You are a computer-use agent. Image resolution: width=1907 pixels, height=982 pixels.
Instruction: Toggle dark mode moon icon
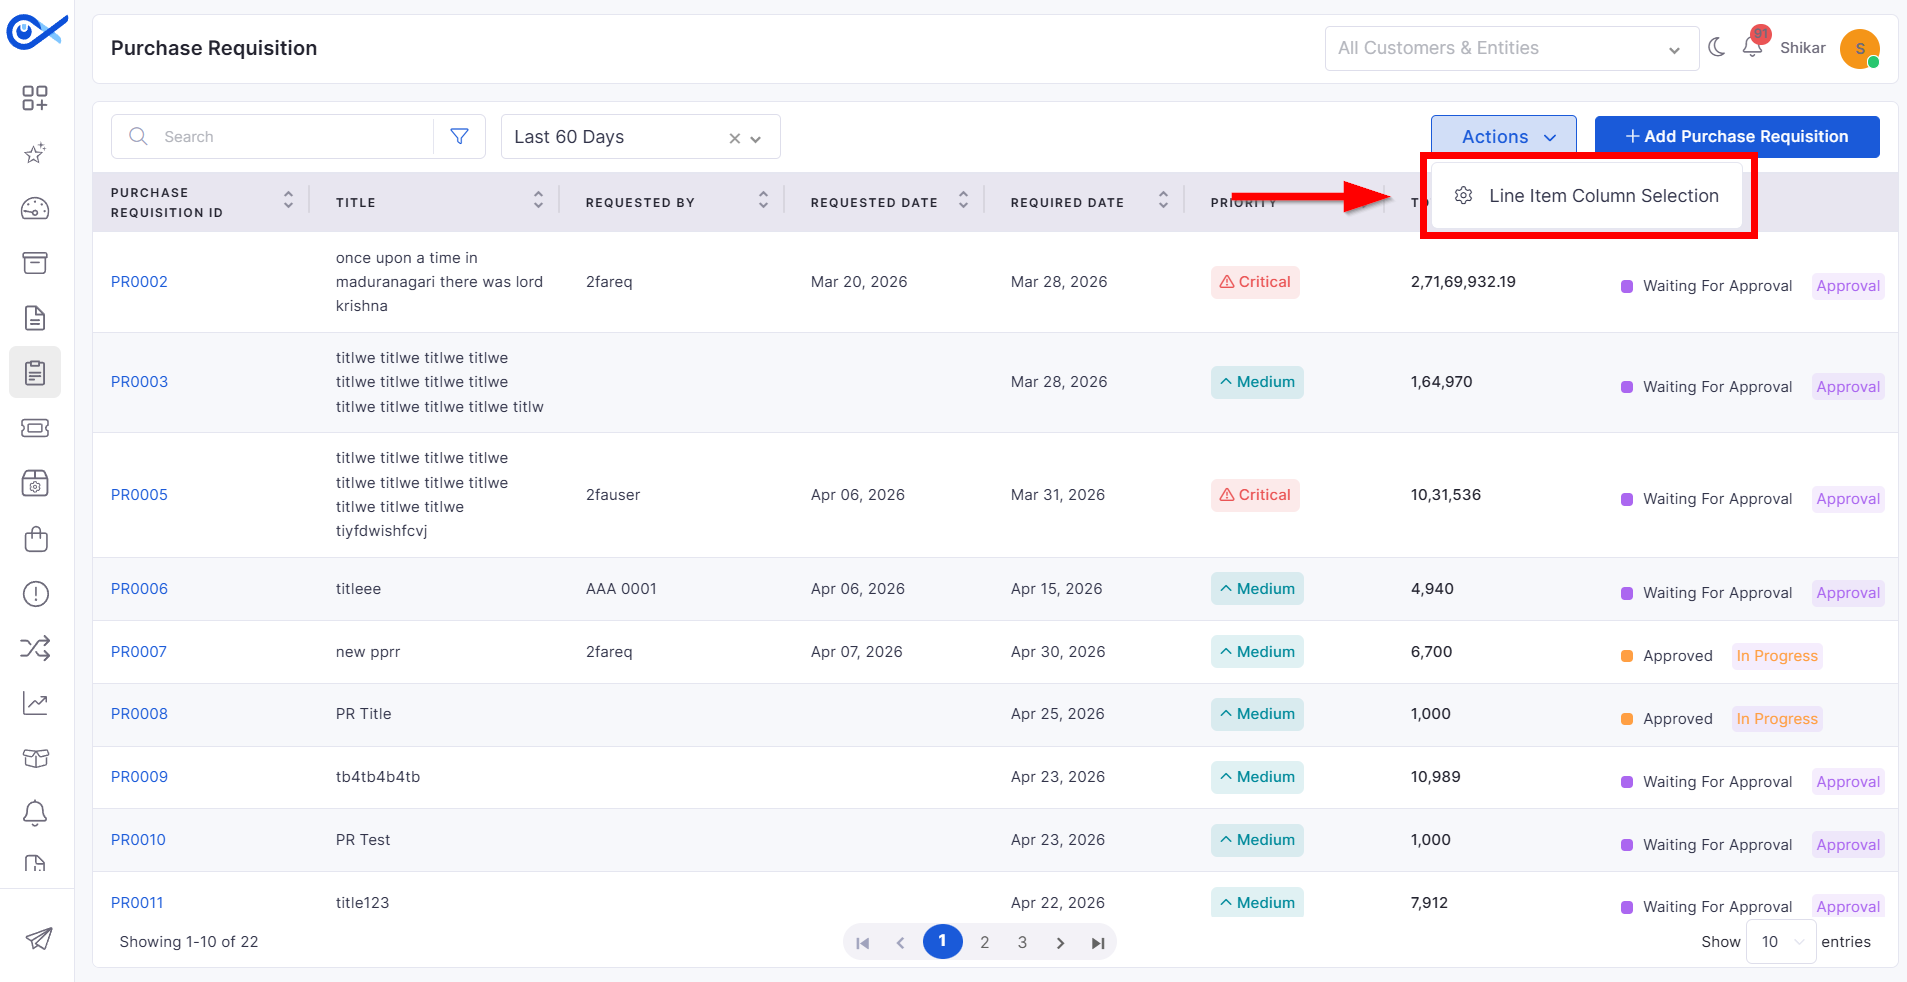(1717, 47)
